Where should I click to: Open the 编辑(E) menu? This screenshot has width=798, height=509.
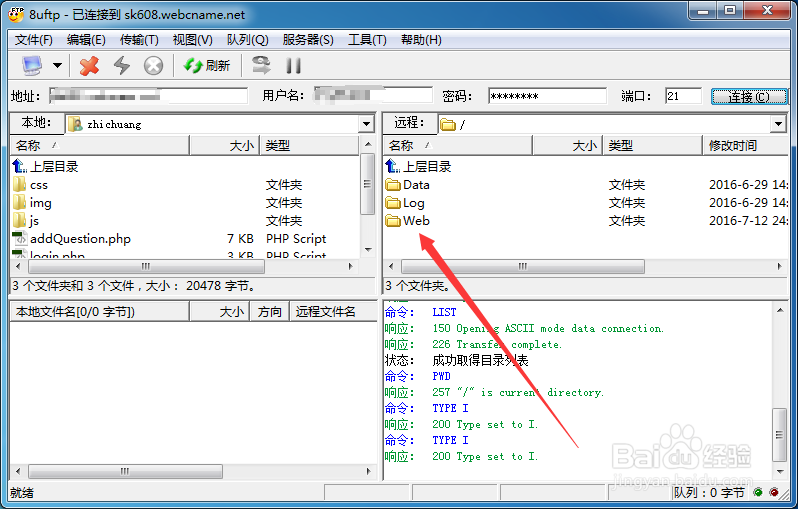(86, 40)
